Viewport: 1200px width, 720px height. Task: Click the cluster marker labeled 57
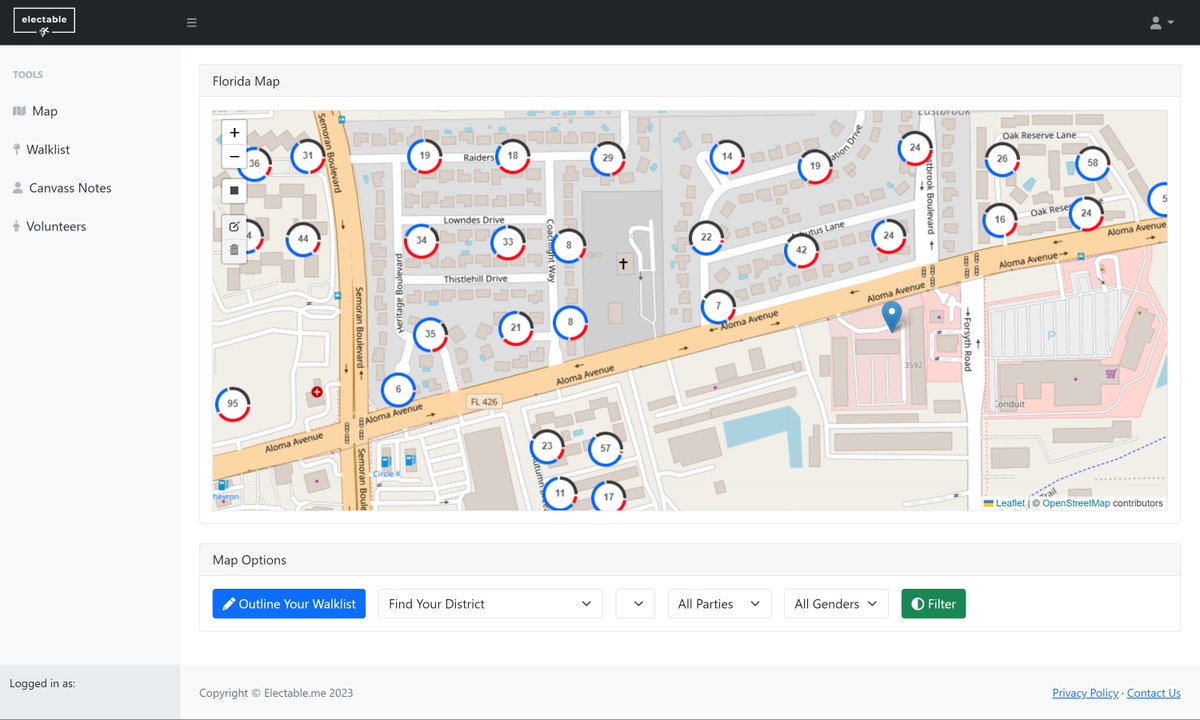click(605, 449)
